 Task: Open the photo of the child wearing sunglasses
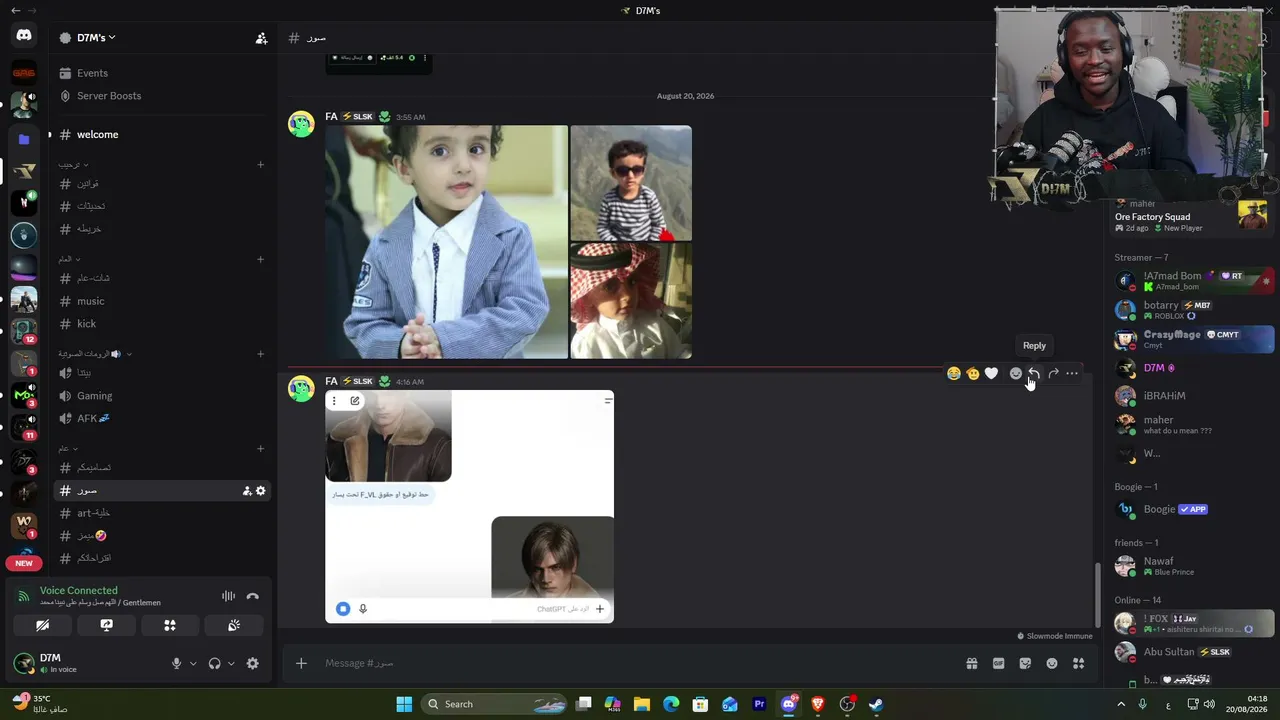(631, 183)
